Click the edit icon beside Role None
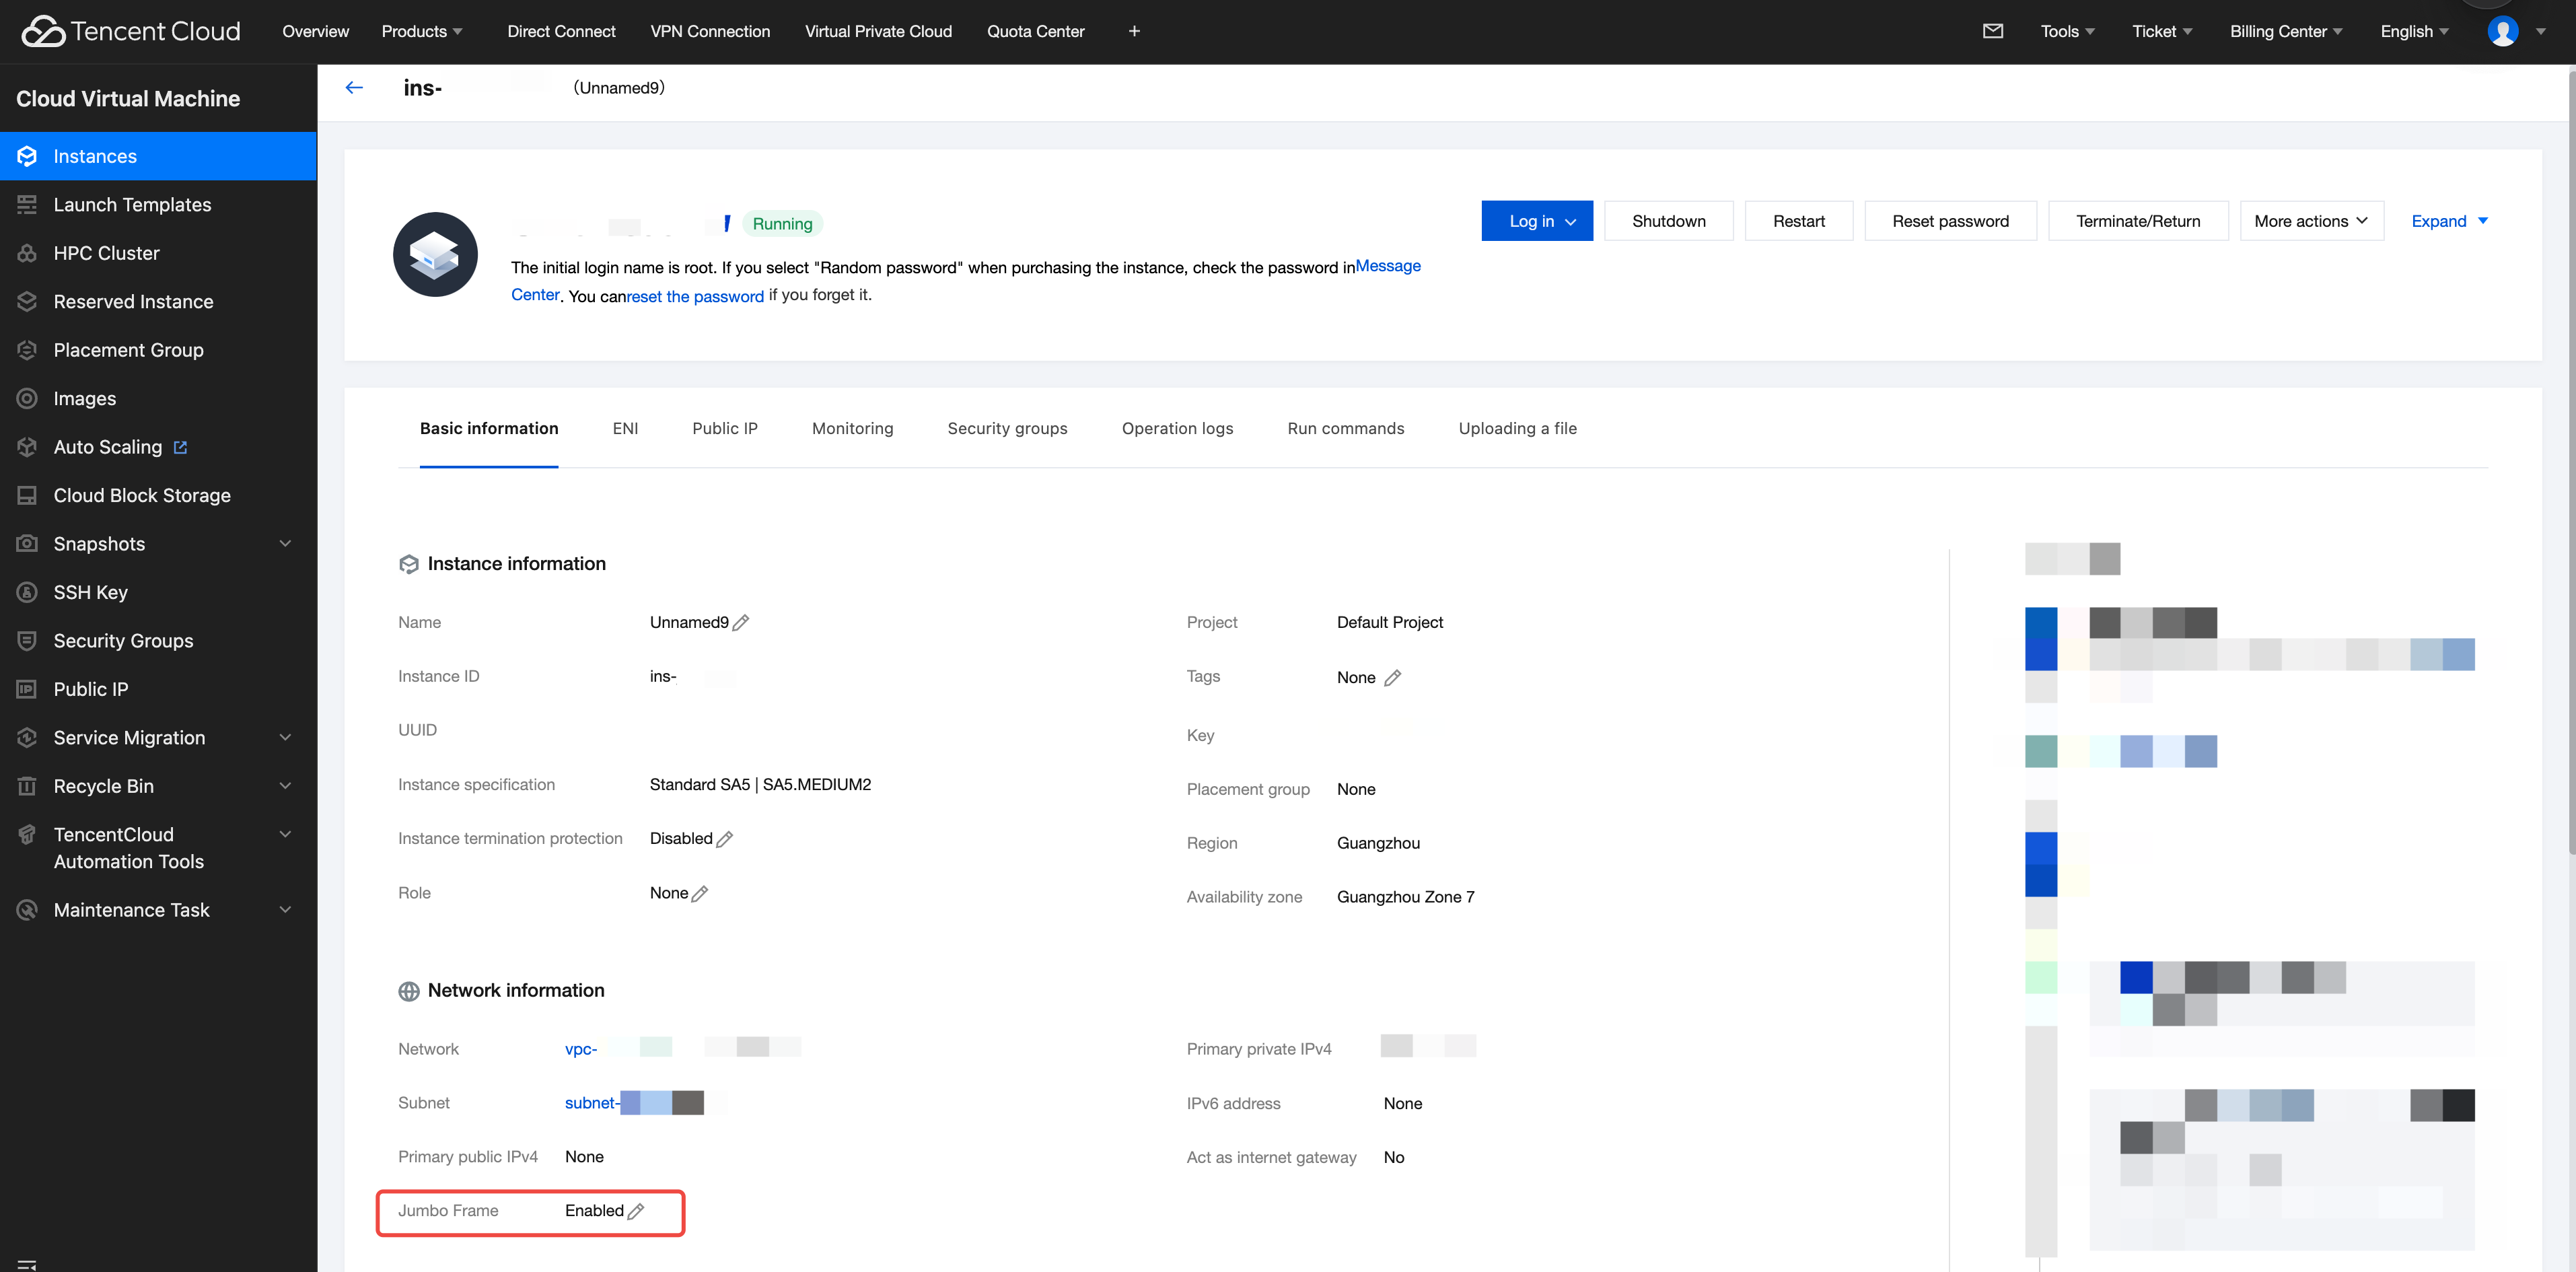2576x1272 pixels. click(x=700, y=893)
